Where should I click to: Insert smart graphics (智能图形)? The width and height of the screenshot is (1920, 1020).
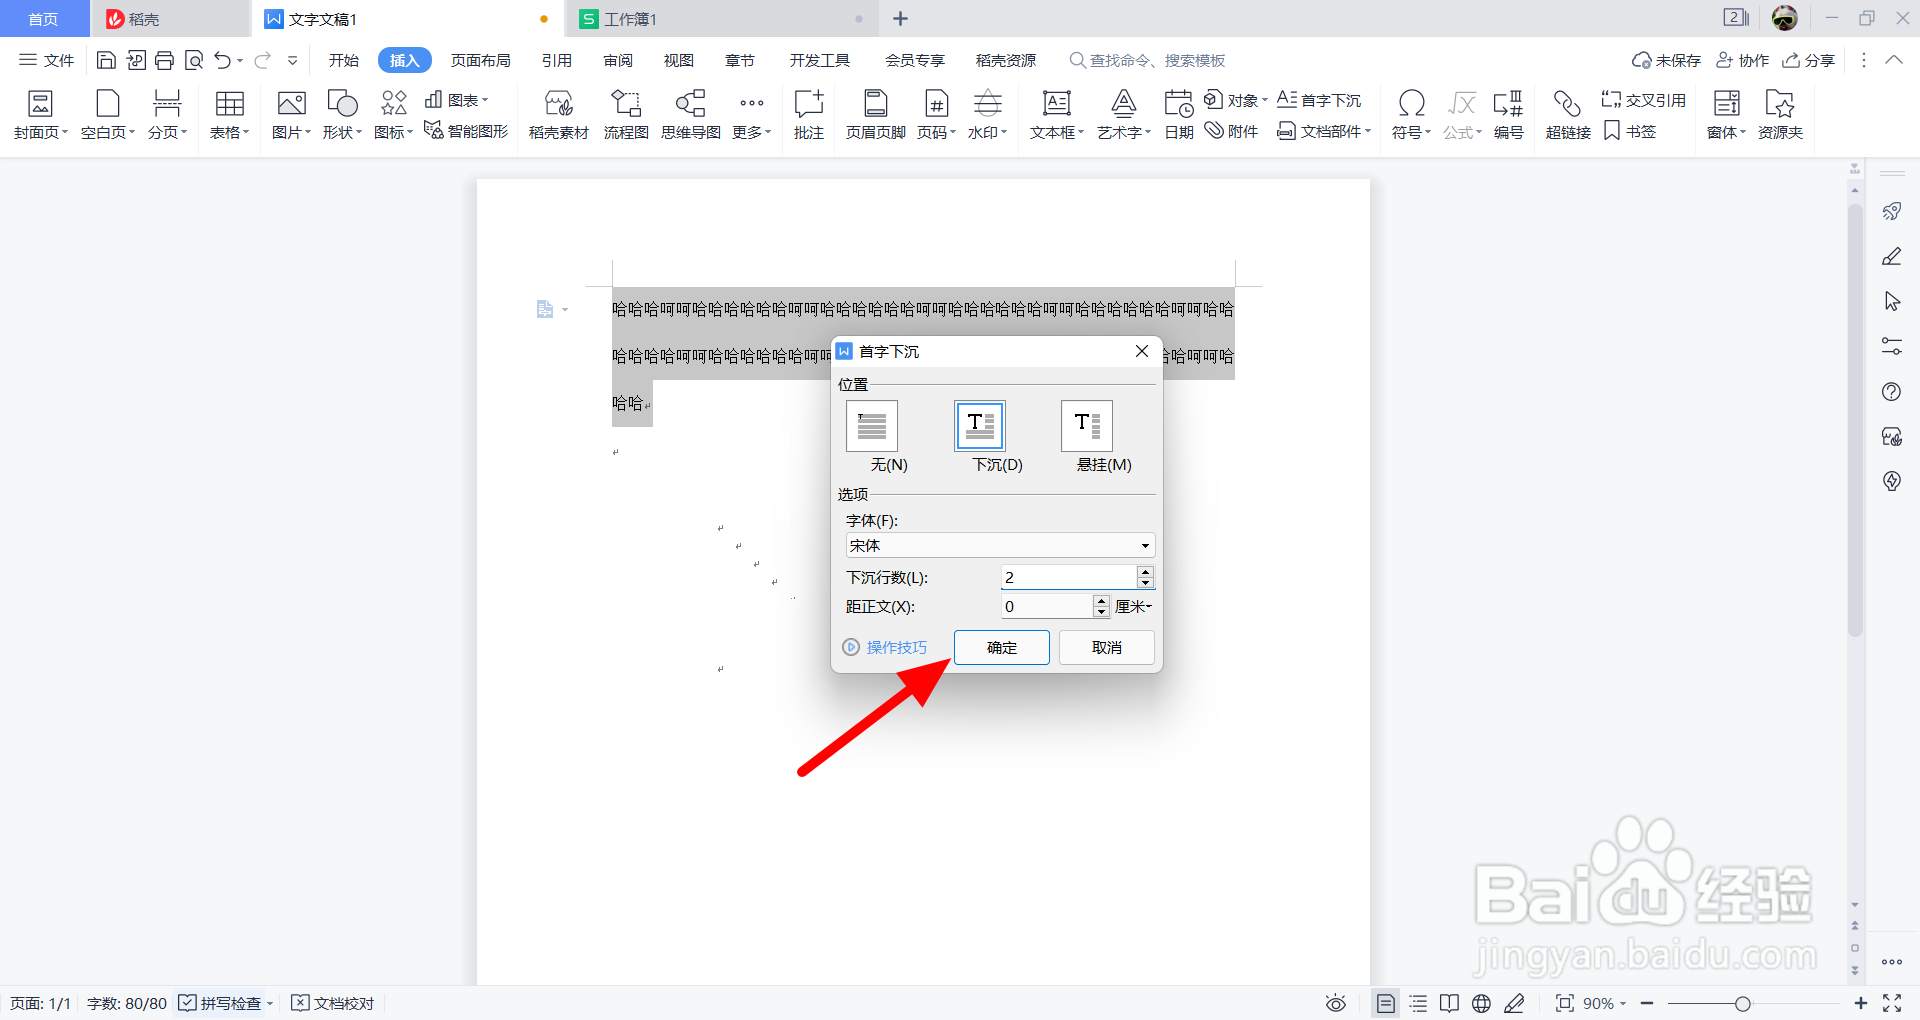[466, 131]
